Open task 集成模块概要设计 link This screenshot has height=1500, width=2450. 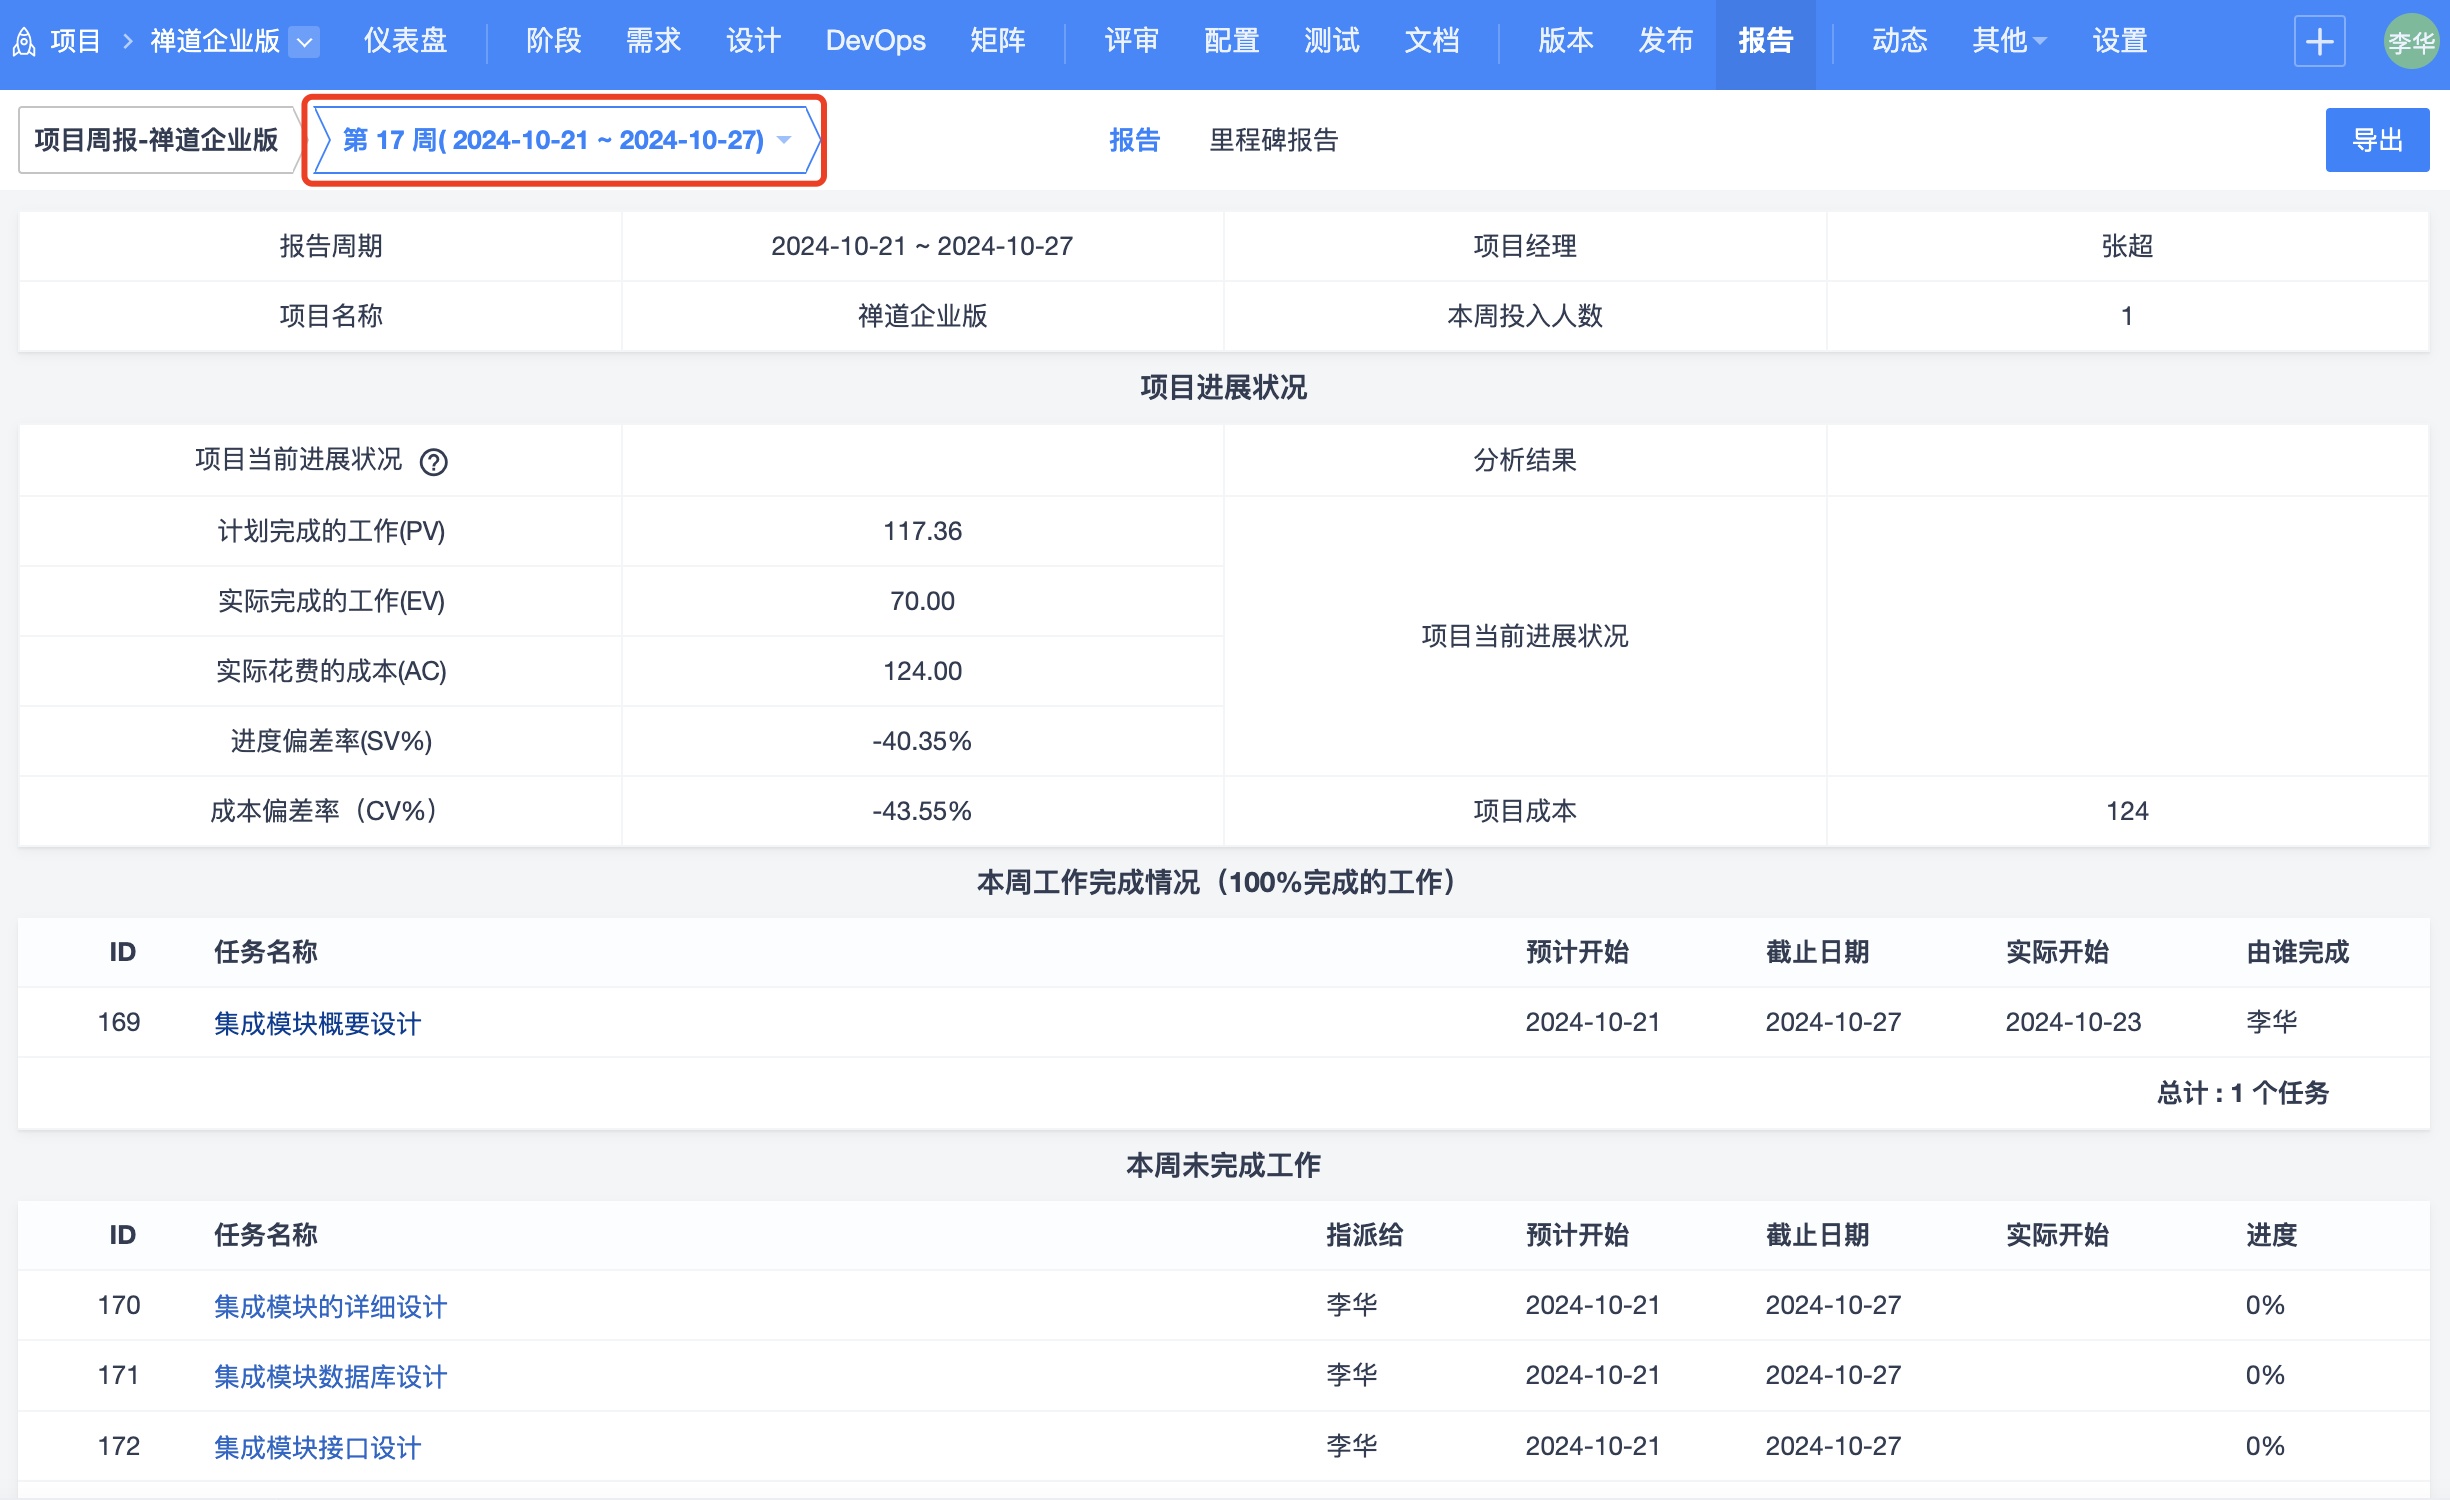click(x=317, y=1023)
